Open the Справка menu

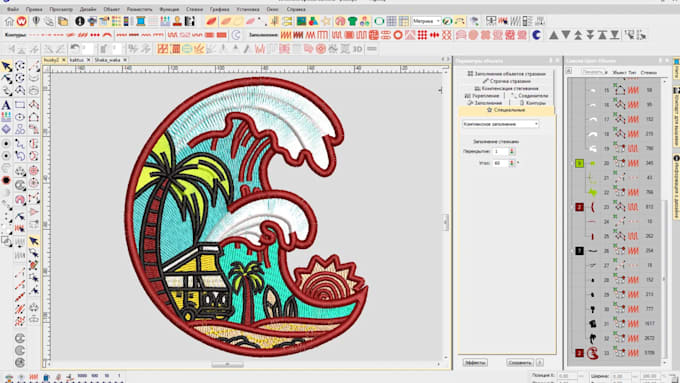coord(296,9)
